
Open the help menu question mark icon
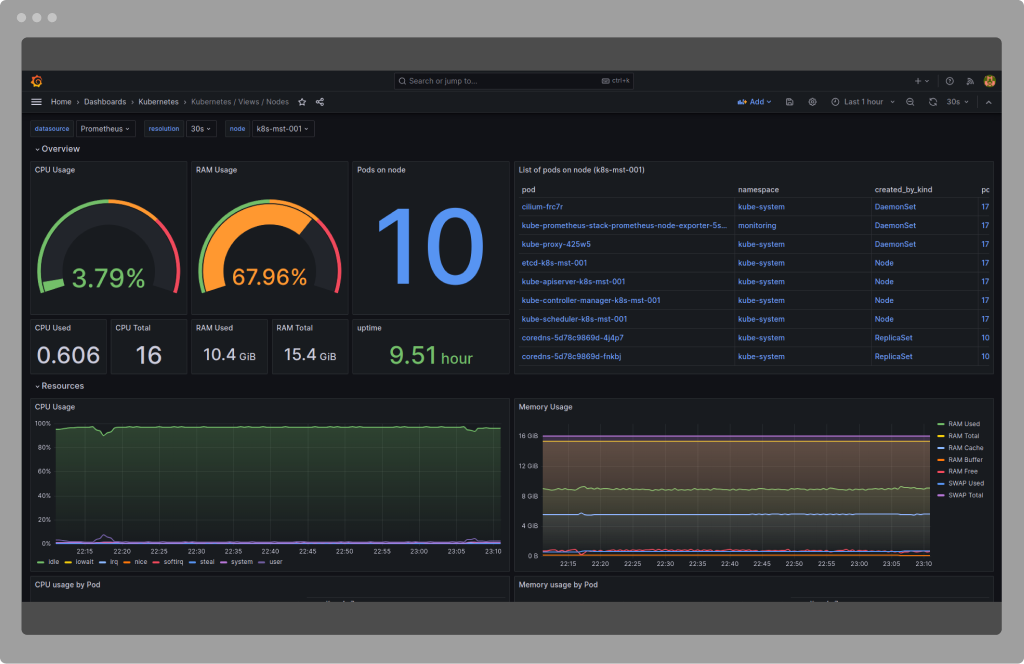949,80
